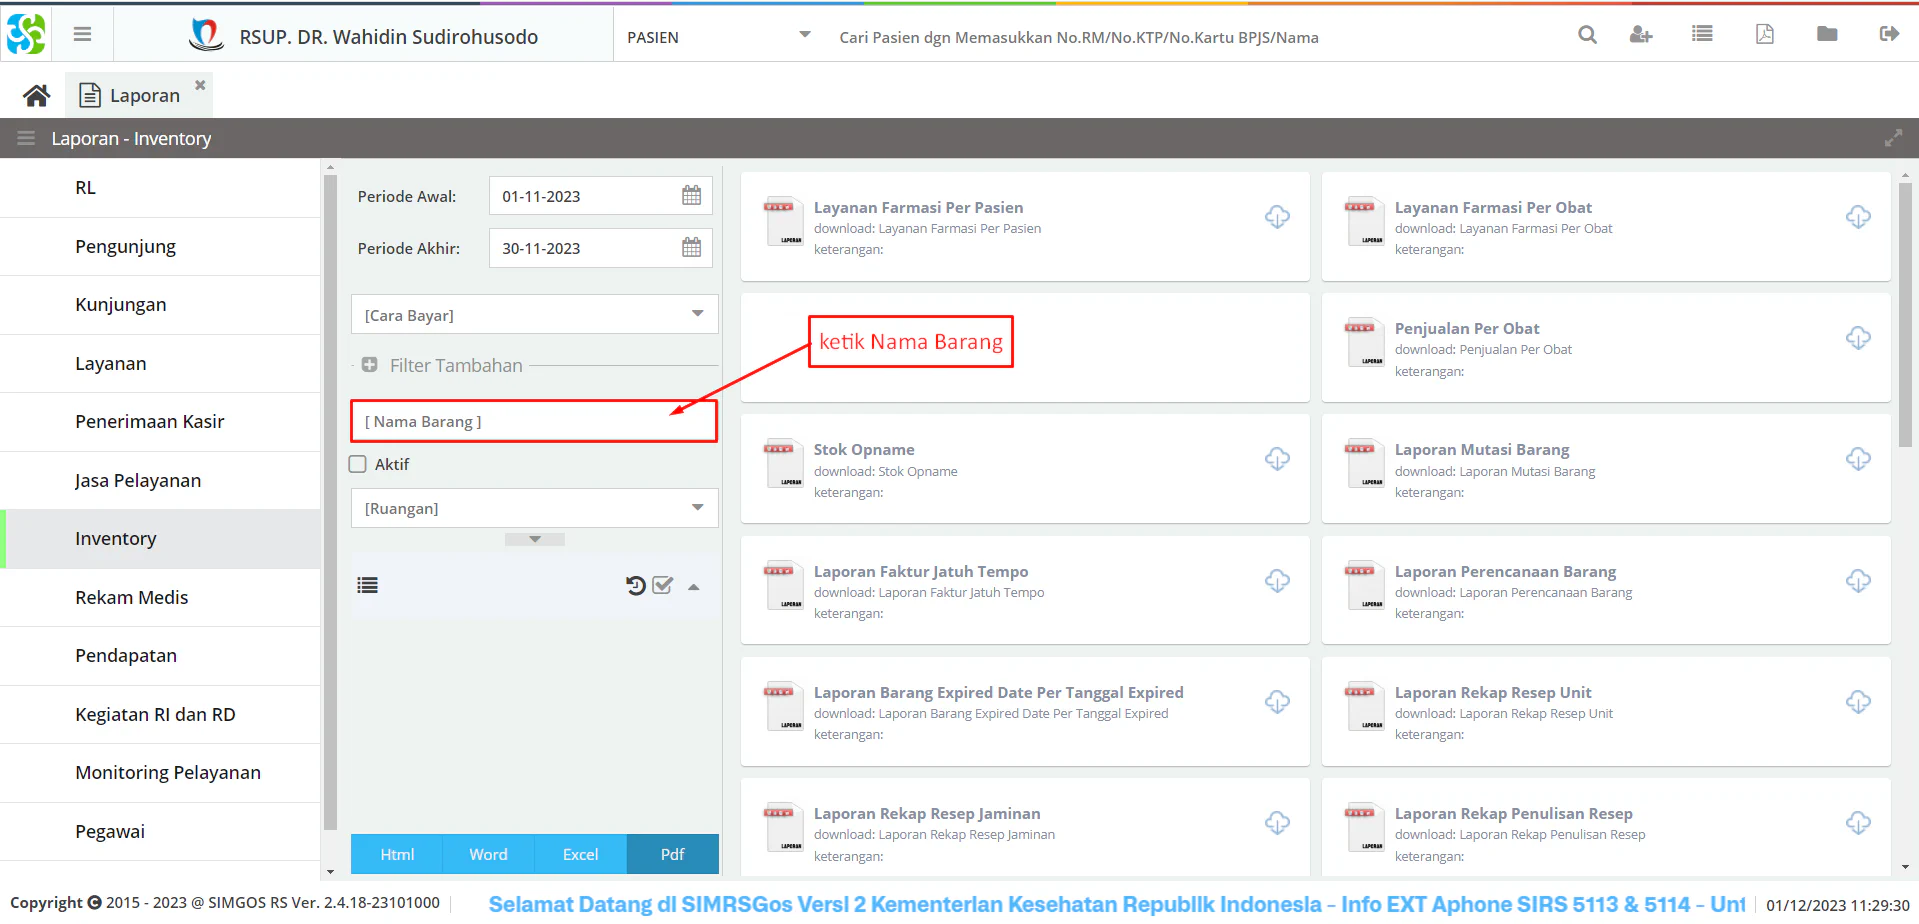
Task: Download Laporan Perencanaan Barang report
Action: click(x=1858, y=581)
